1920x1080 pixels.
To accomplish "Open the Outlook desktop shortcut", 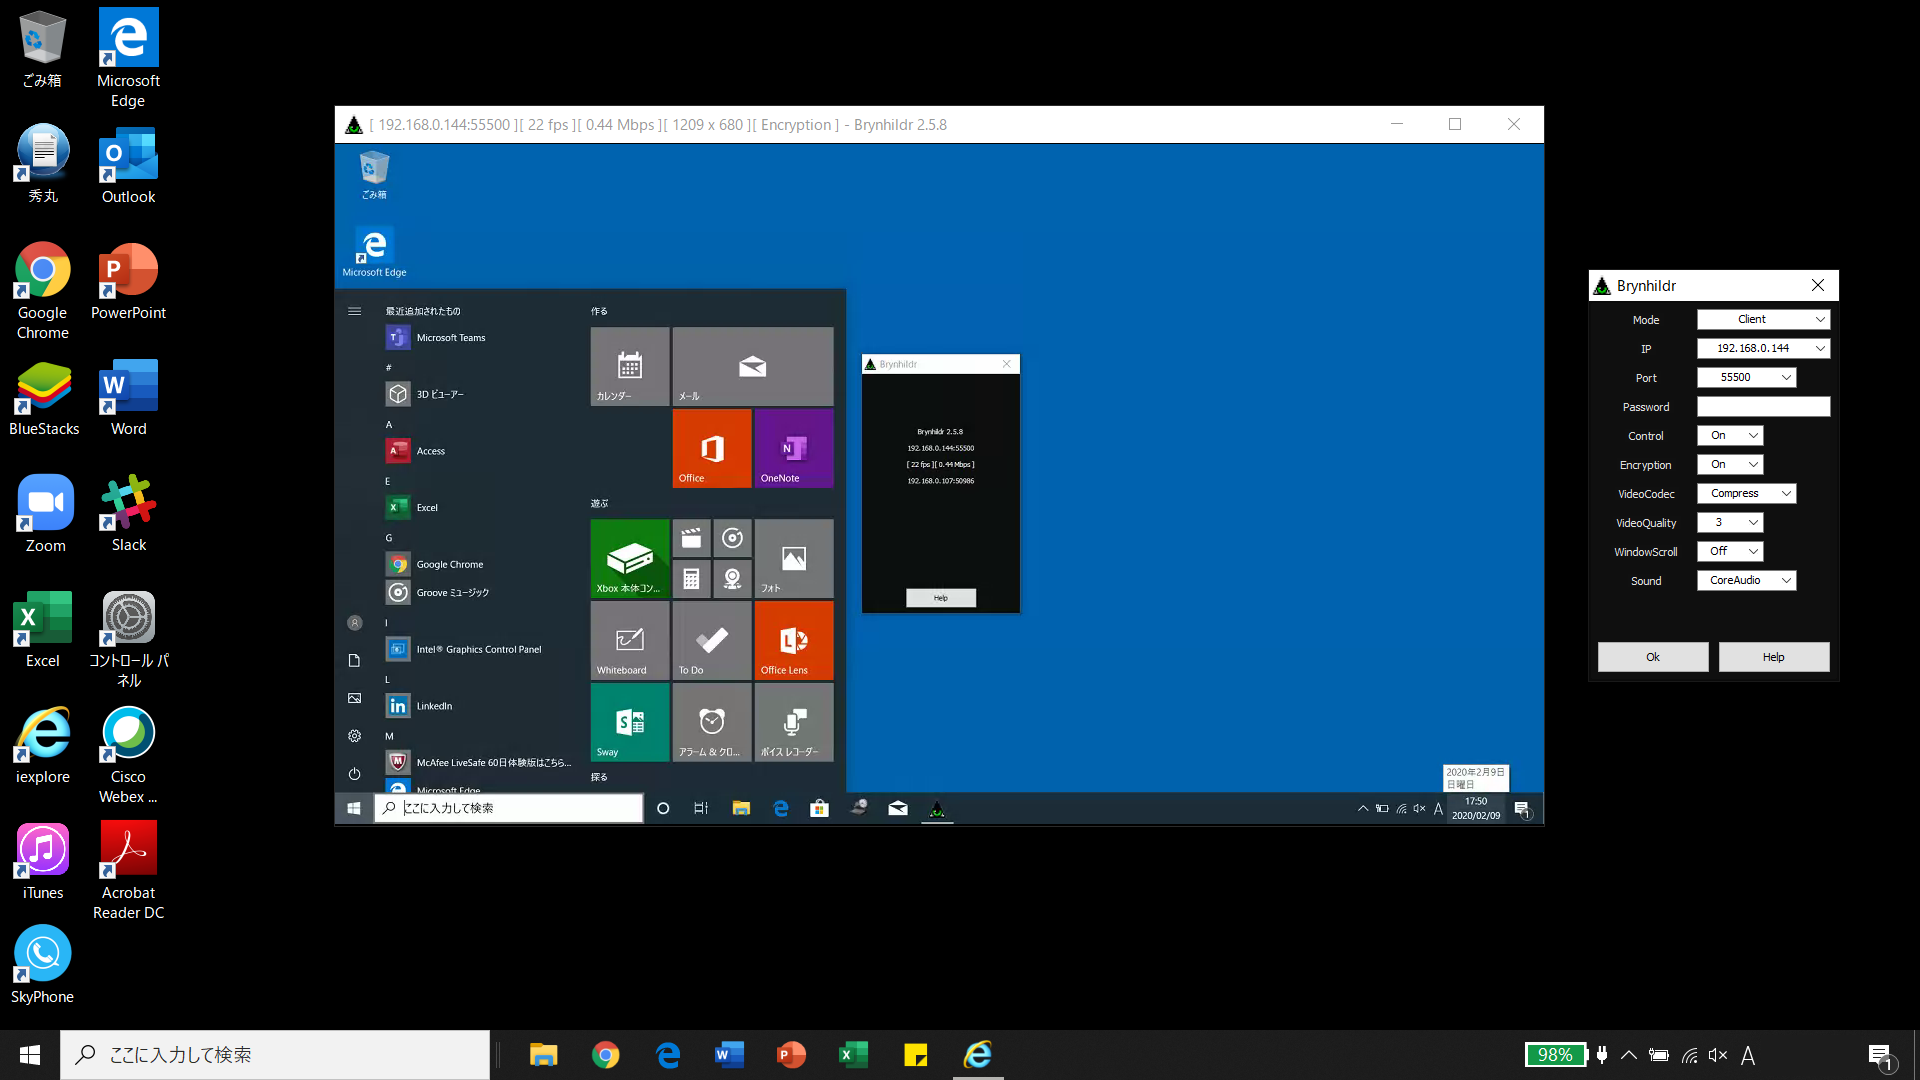I will click(x=128, y=165).
